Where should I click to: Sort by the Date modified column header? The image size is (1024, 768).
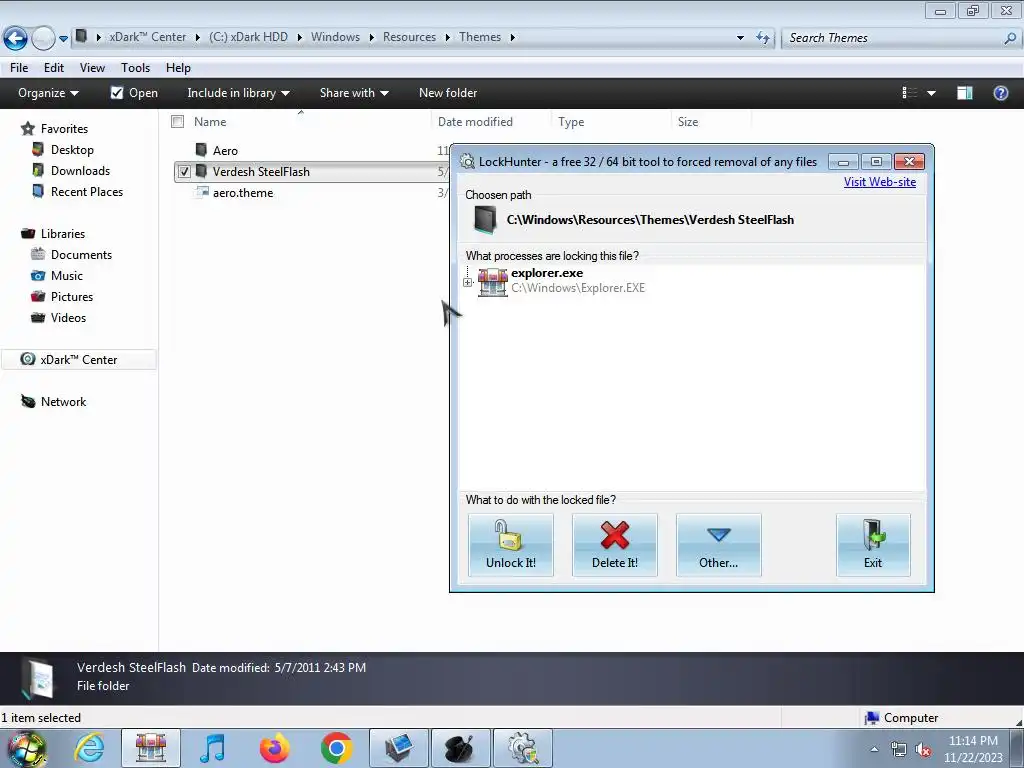pyautogui.click(x=475, y=121)
